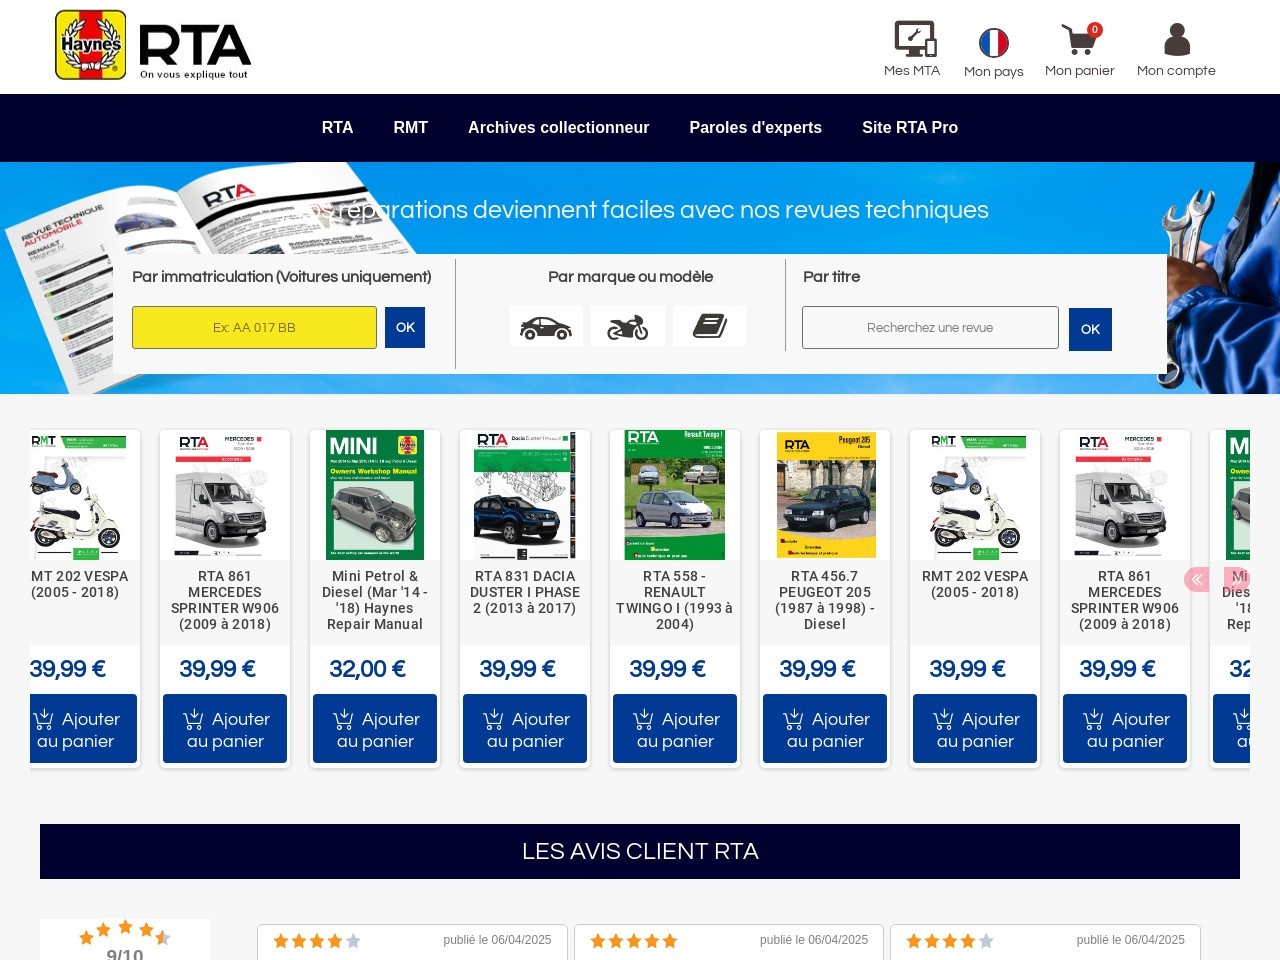The height and width of the screenshot is (960, 1280).
Task: Click the 32,00 € price of Mini manual
Action: [x=368, y=669]
